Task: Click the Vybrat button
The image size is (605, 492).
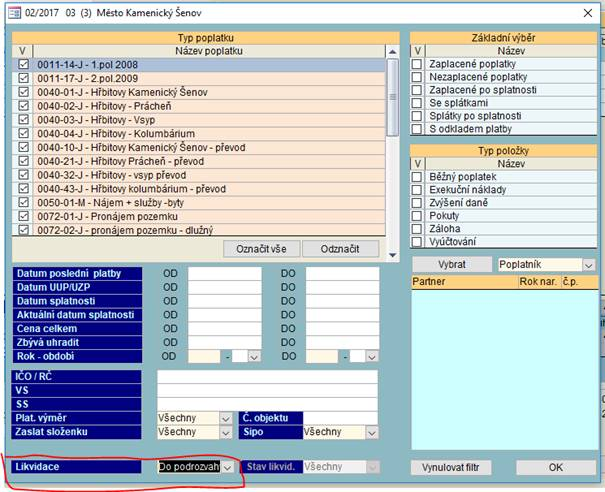Action: click(450, 265)
